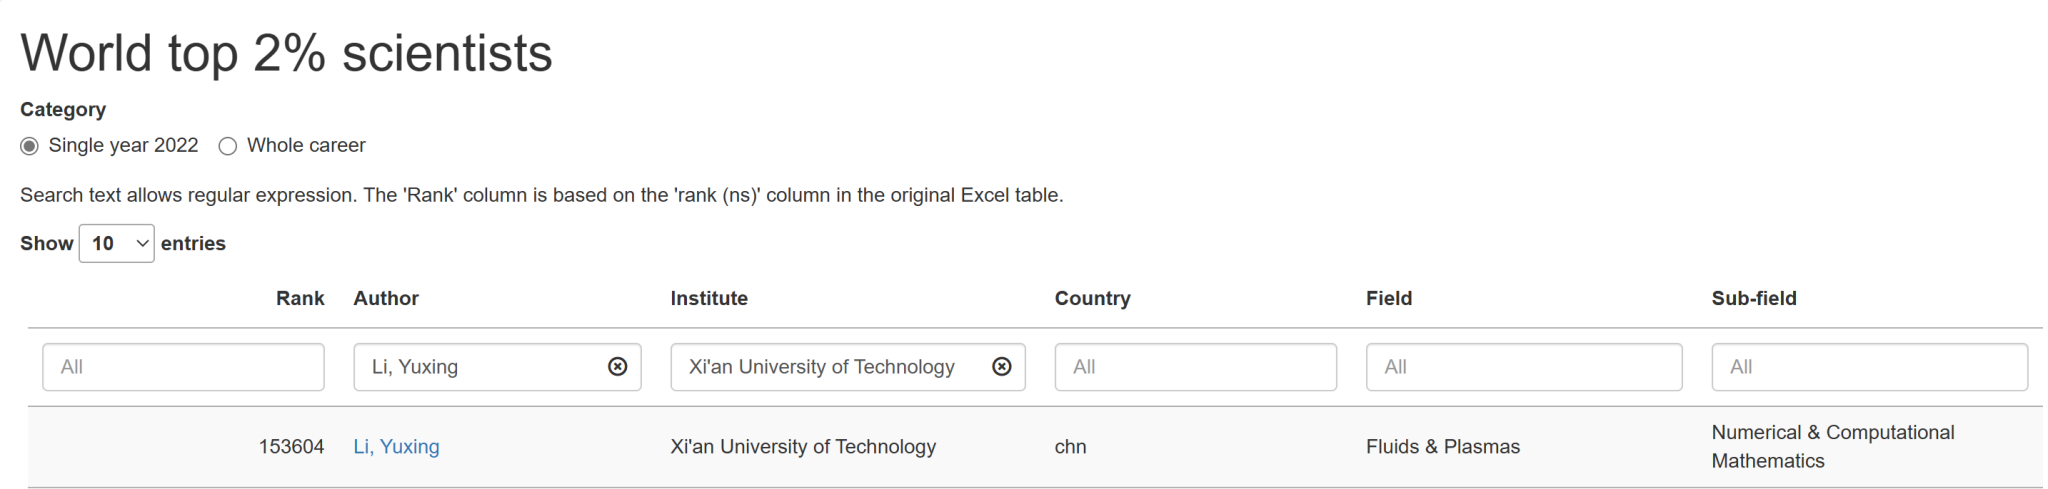Sort by the Country column header
This screenshot has width=2048, height=489.
pos(1092,298)
